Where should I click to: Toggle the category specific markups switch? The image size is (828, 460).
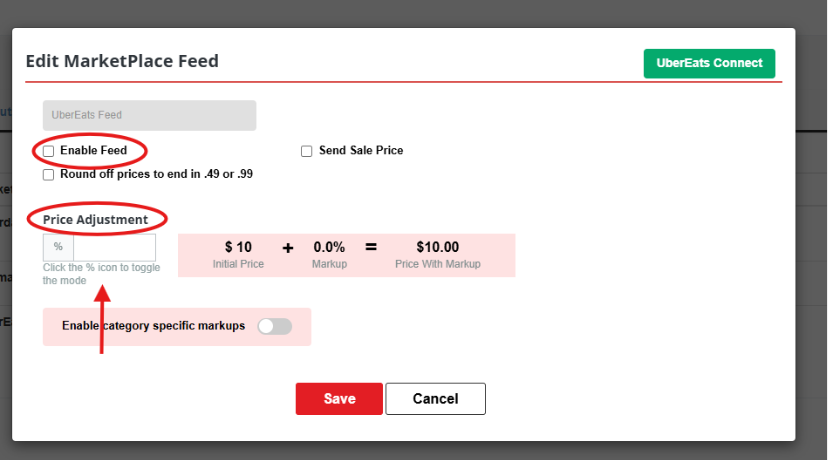pos(275,326)
